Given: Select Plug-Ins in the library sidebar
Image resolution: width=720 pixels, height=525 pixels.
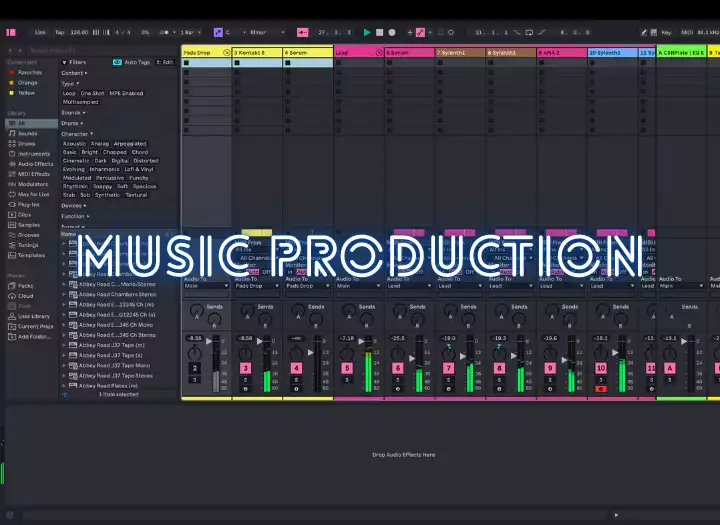Looking at the screenshot, I should click(x=28, y=204).
